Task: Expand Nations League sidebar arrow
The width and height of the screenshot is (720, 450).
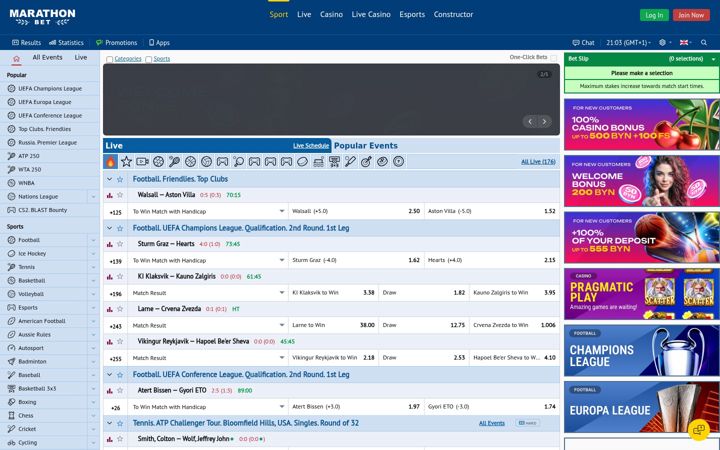Action: 93,197
